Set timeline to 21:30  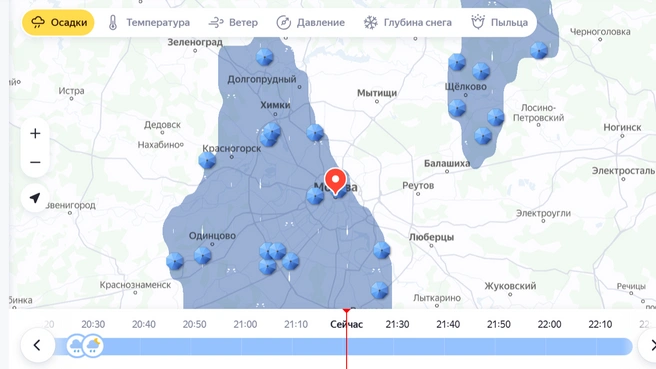pyautogui.click(x=397, y=324)
